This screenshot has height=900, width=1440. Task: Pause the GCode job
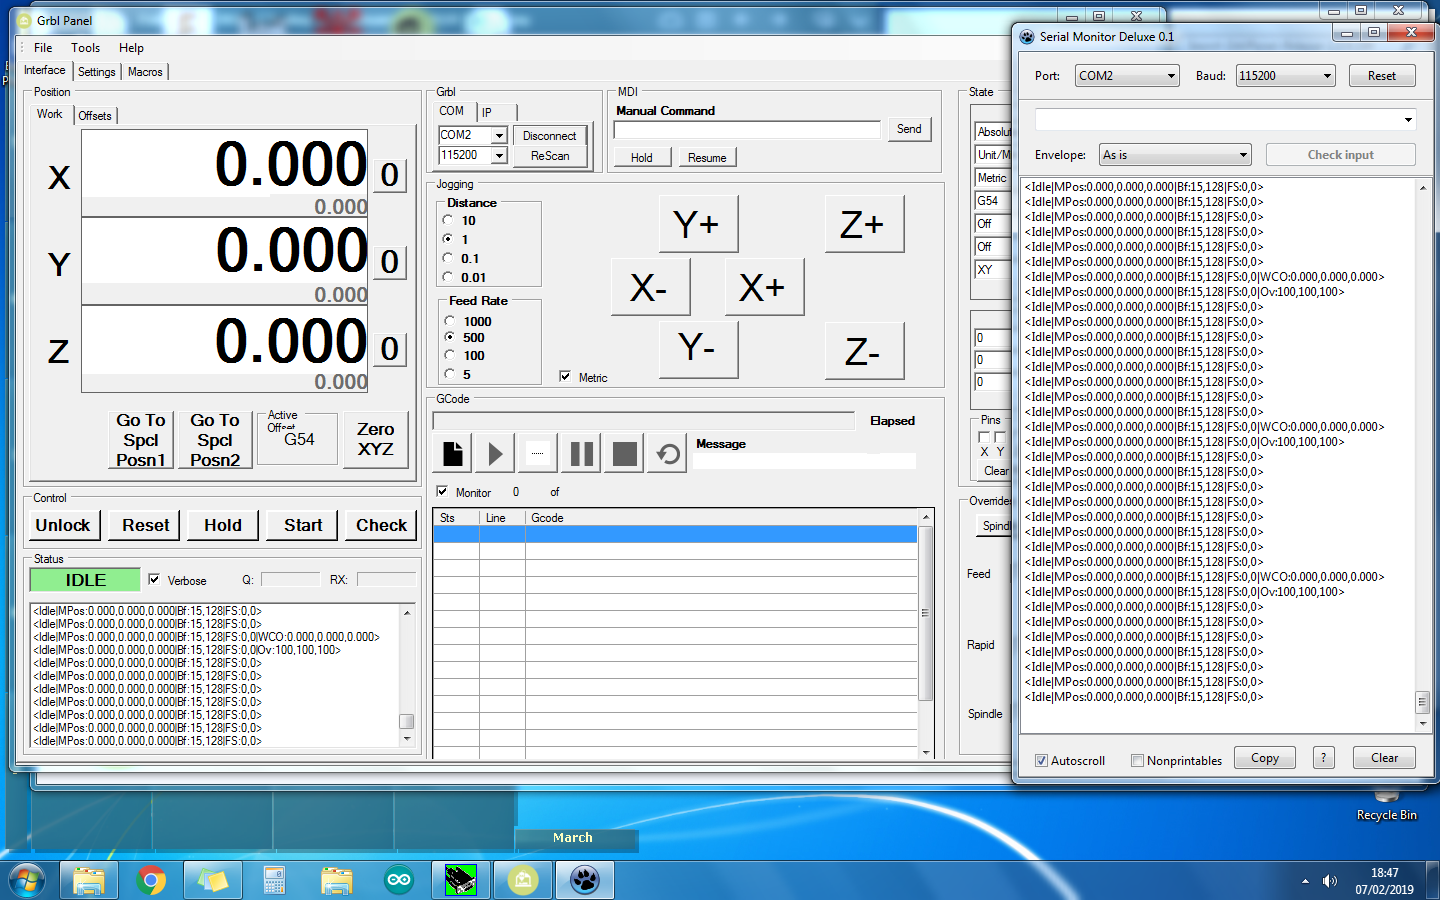point(581,454)
